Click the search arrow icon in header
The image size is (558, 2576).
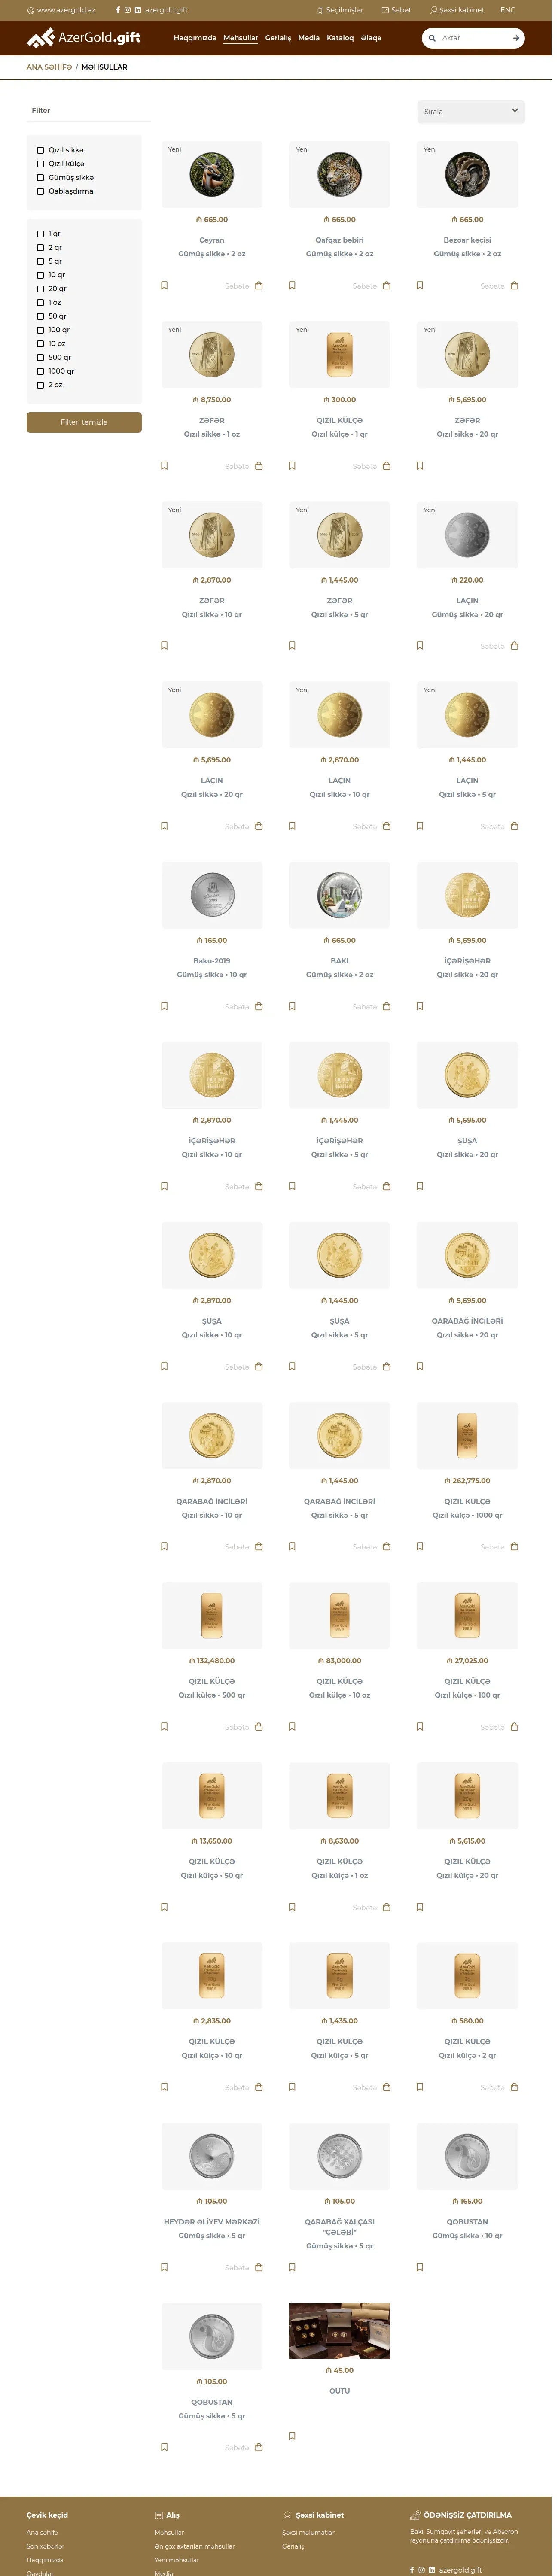click(515, 38)
